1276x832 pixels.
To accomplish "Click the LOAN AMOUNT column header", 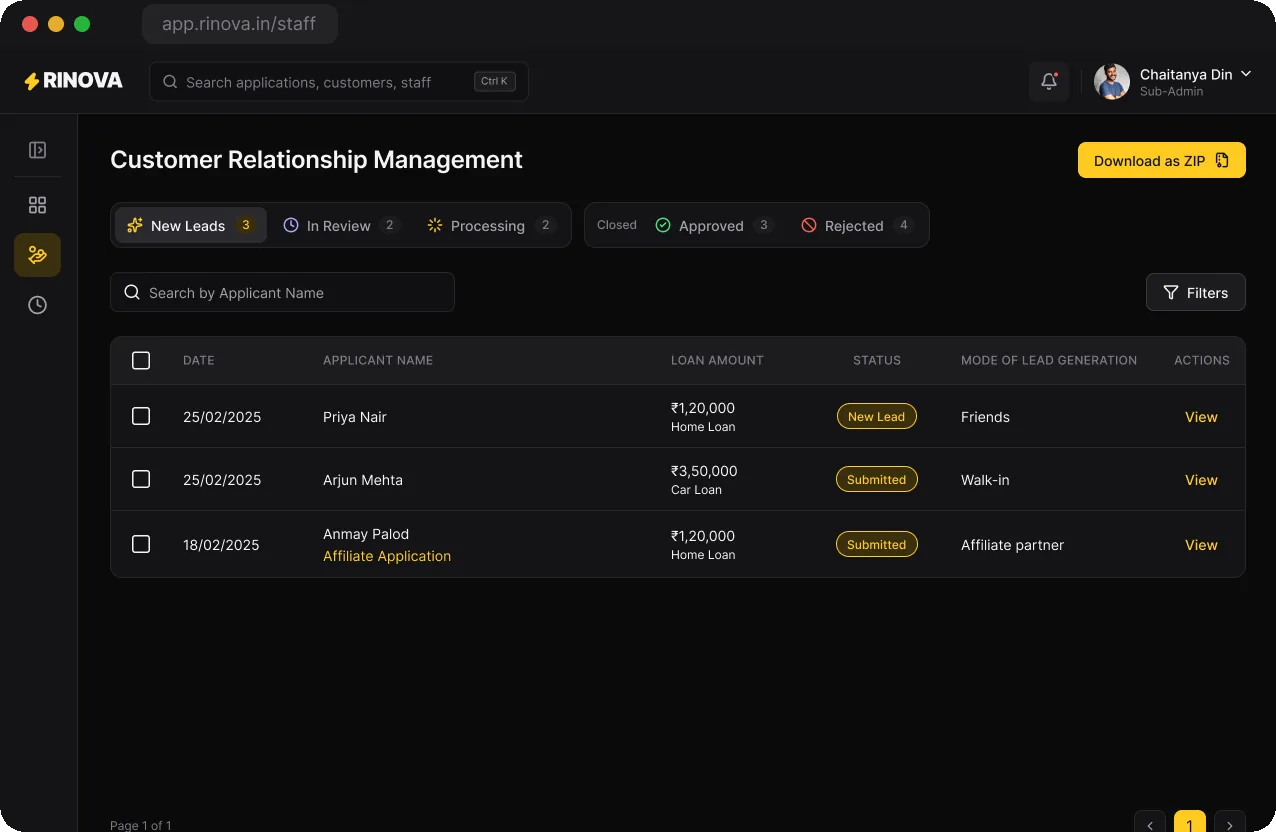I will (717, 360).
